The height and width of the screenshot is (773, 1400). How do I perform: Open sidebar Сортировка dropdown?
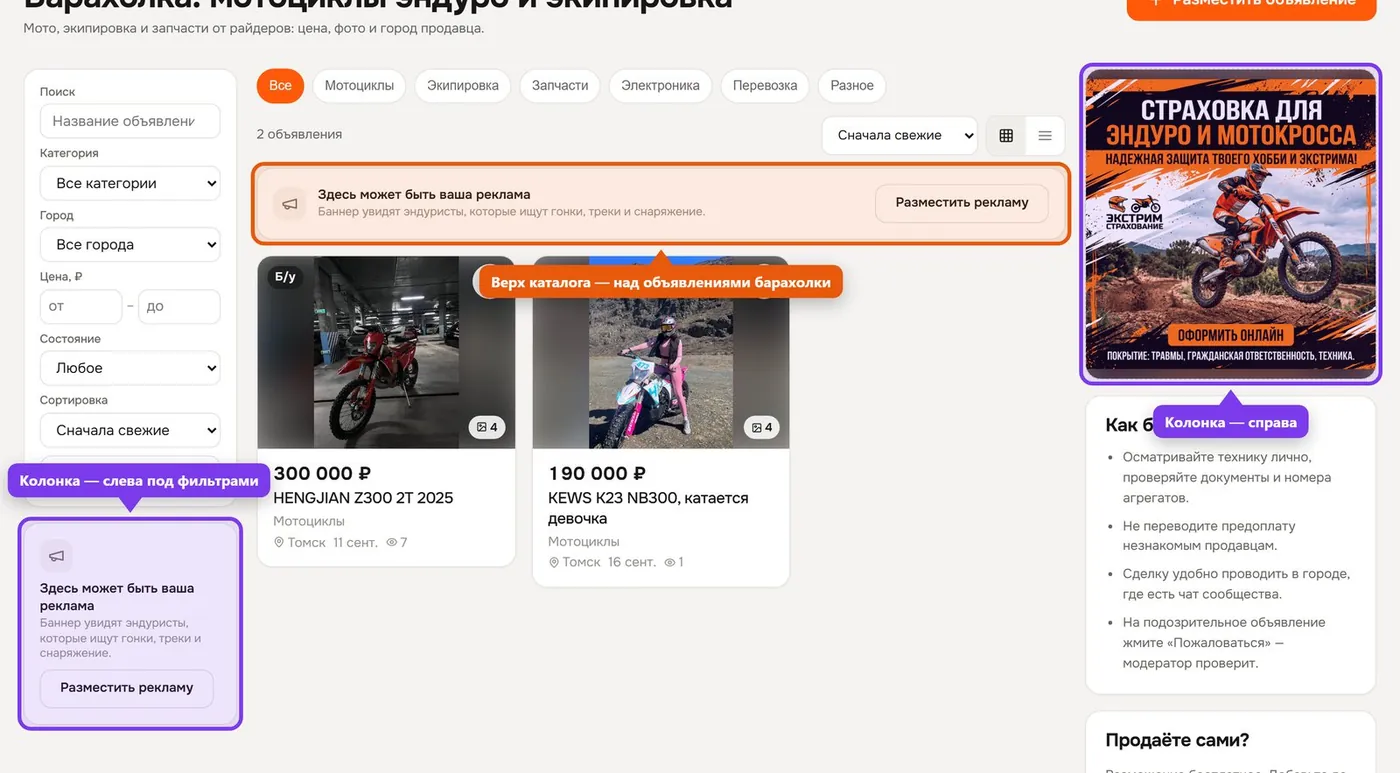point(130,430)
